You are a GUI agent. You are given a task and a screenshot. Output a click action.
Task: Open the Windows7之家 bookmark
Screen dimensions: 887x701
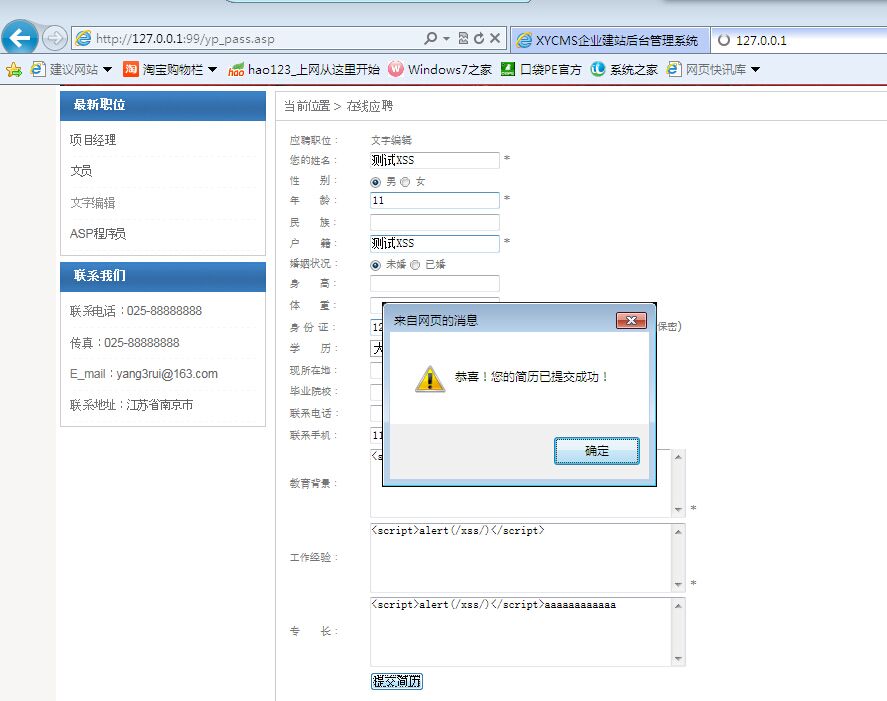[440, 69]
